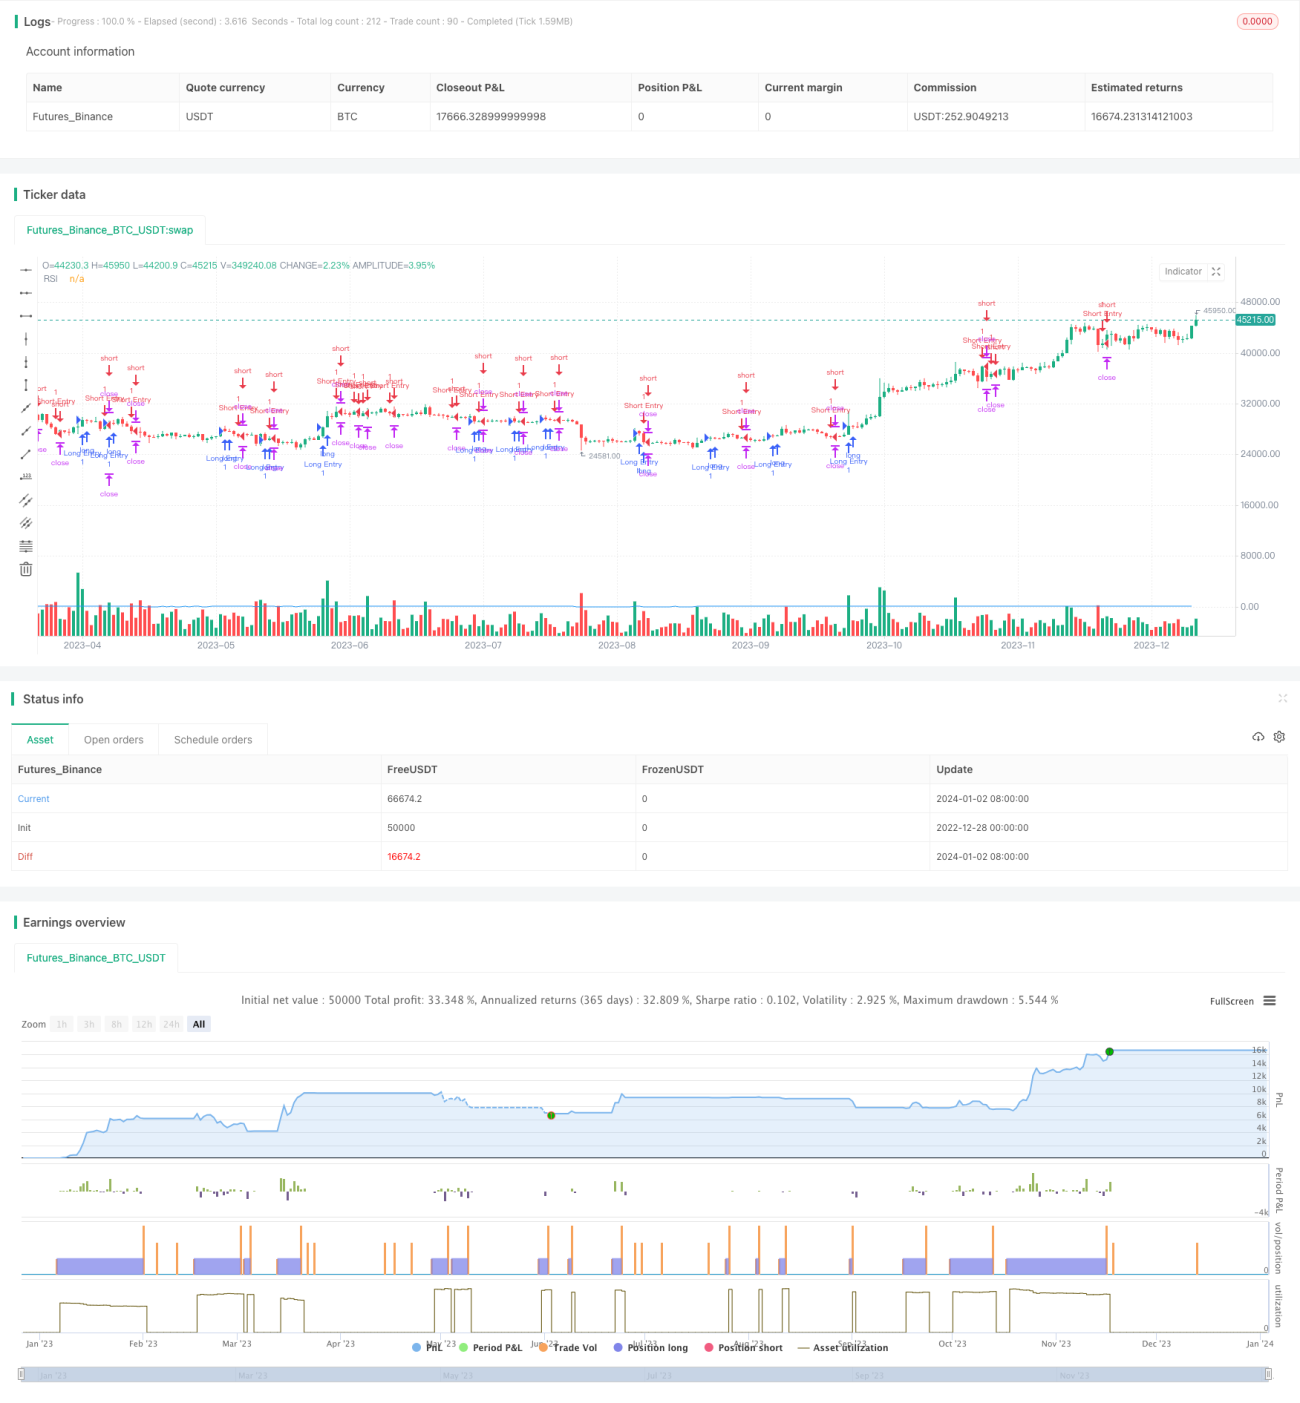Select the price line tool with numbers
Viewport: 1300px width, 1403px height.
pyautogui.click(x=26, y=477)
